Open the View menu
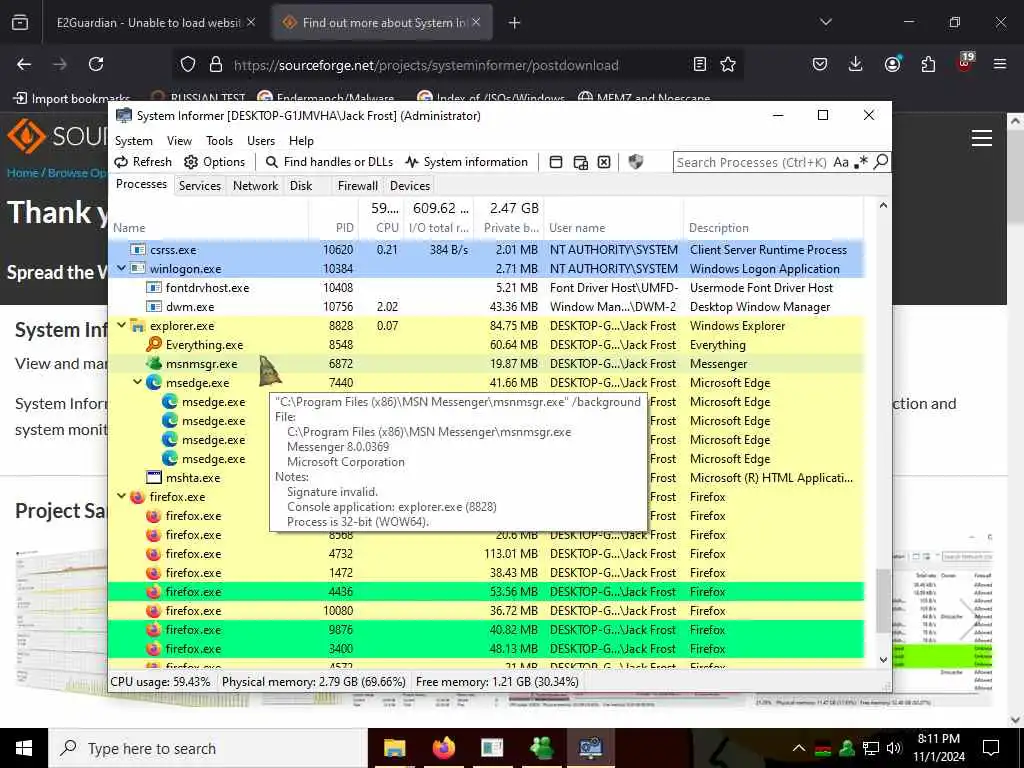Screen dimensions: 1024x768 pyautogui.click(x=179, y=141)
